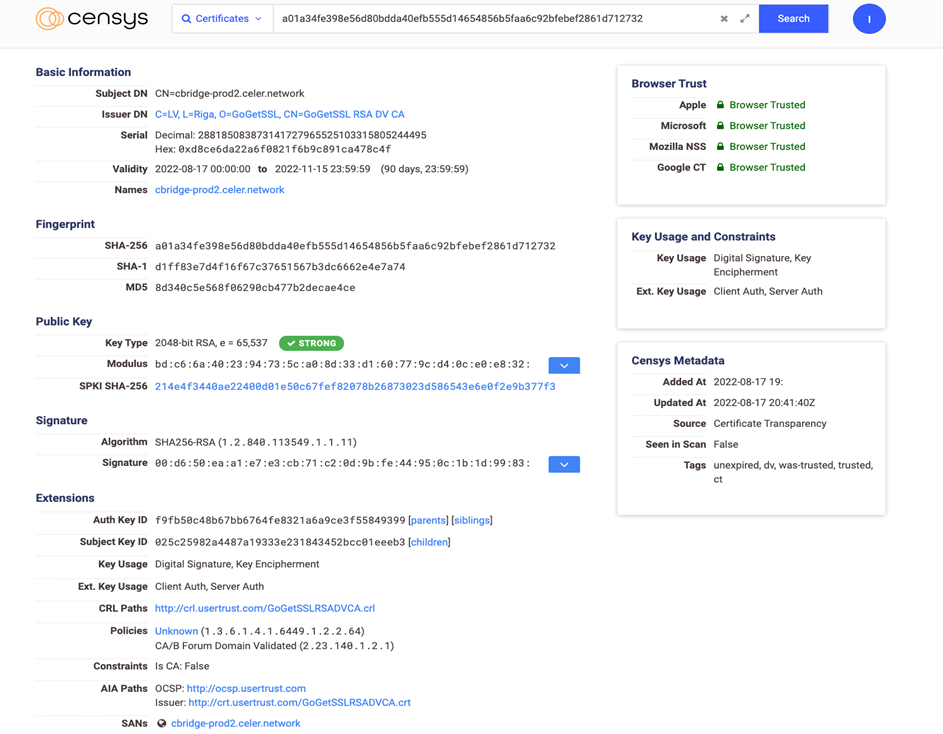This screenshot has width=943, height=734.
Task: Open the Auth Key ID siblings link
Action: pos(472,520)
